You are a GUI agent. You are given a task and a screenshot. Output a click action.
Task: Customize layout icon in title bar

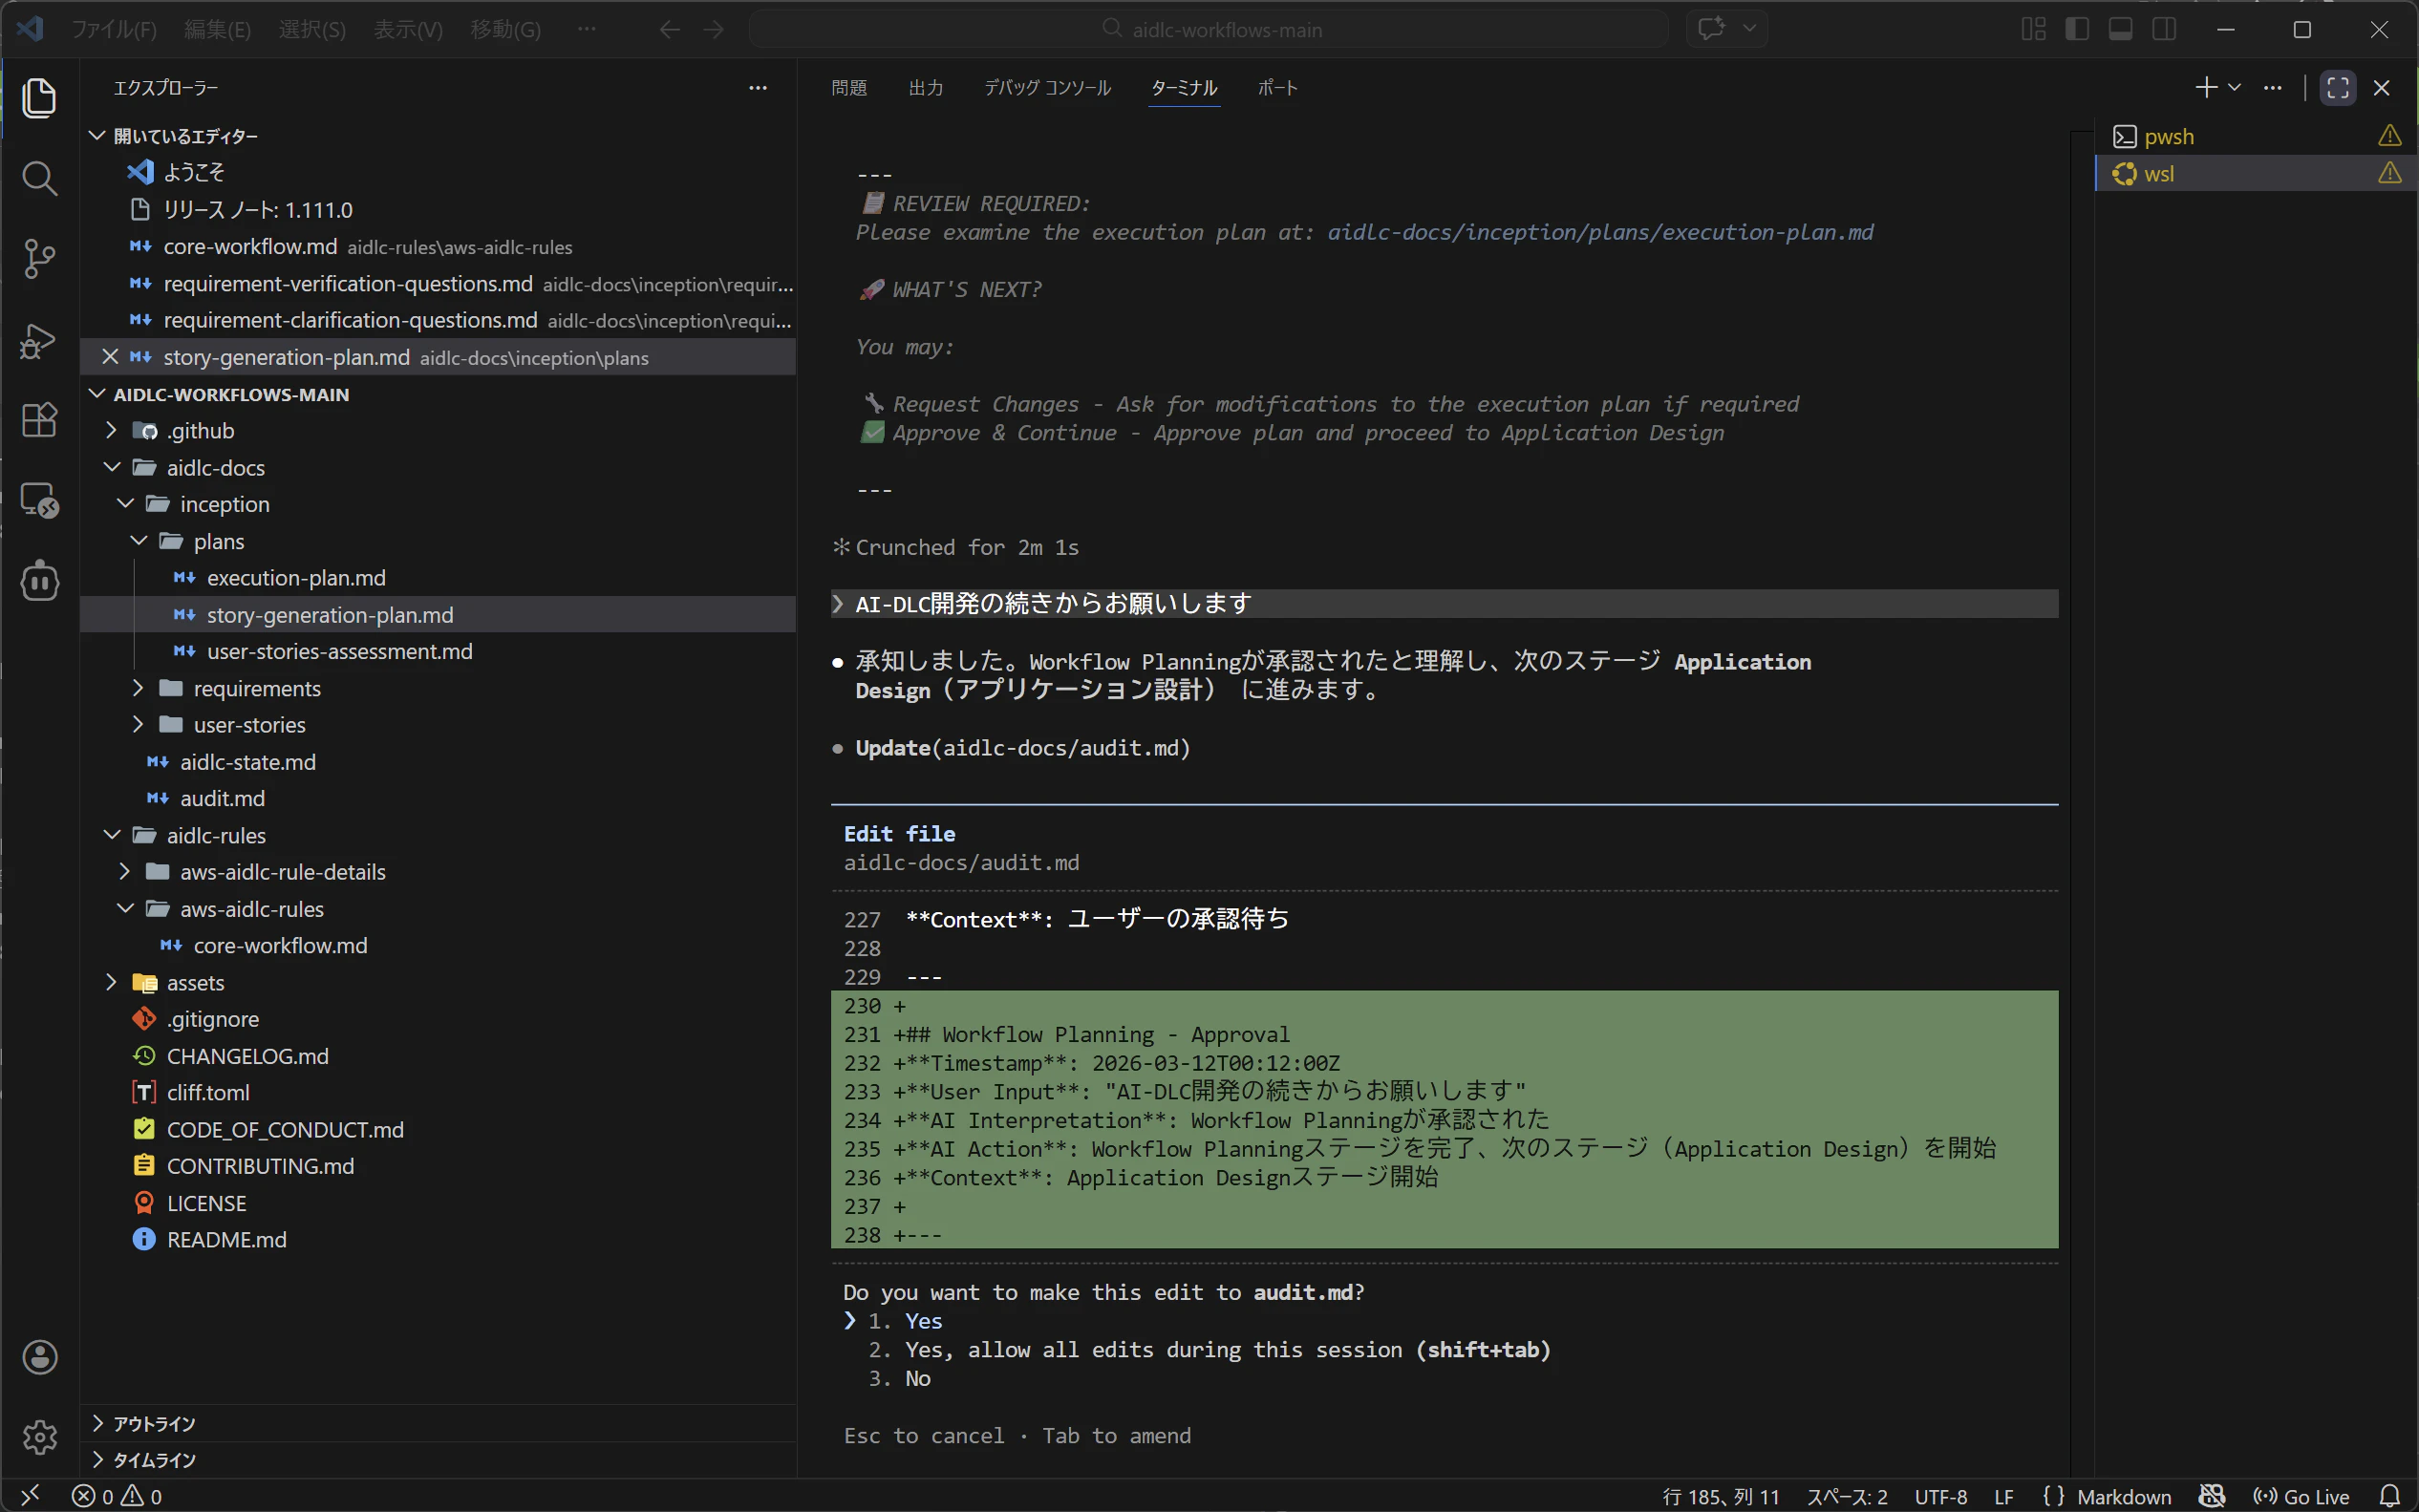[x=2033, y=30]
